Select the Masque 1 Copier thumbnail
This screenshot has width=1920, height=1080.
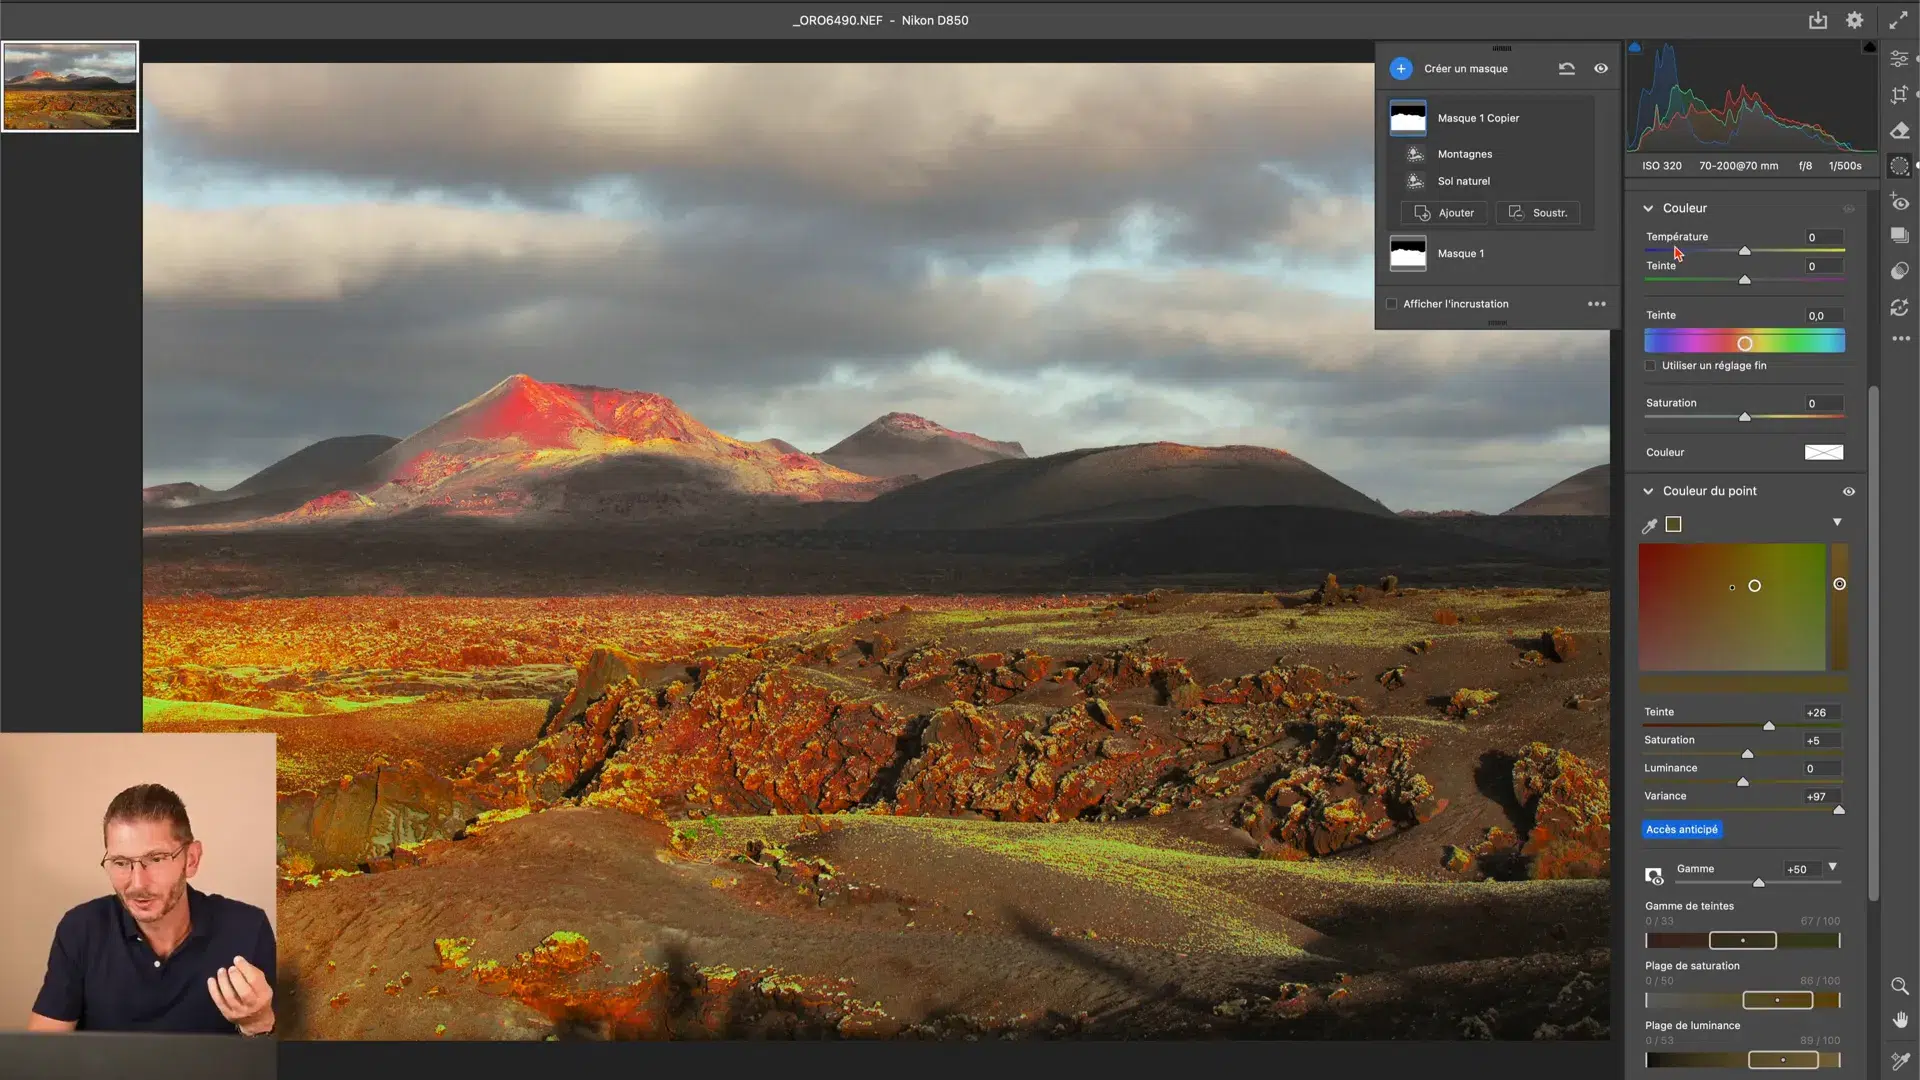pyautogui.click(x=1408, y=118)
